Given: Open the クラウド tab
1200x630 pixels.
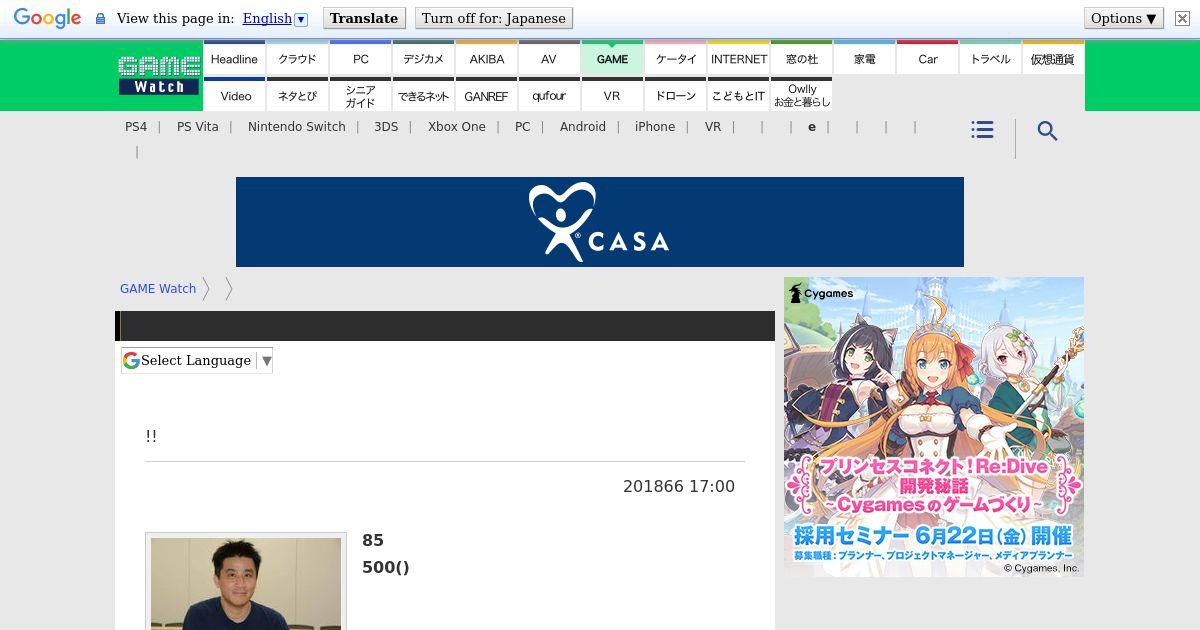Looking at the screenshot, I should pyautogui.click(x=297, y=59).
